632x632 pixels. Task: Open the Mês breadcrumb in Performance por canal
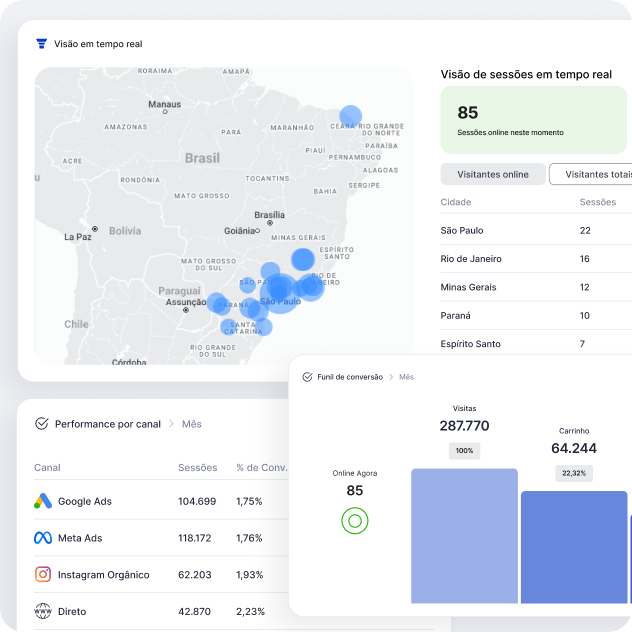(191, 424)
